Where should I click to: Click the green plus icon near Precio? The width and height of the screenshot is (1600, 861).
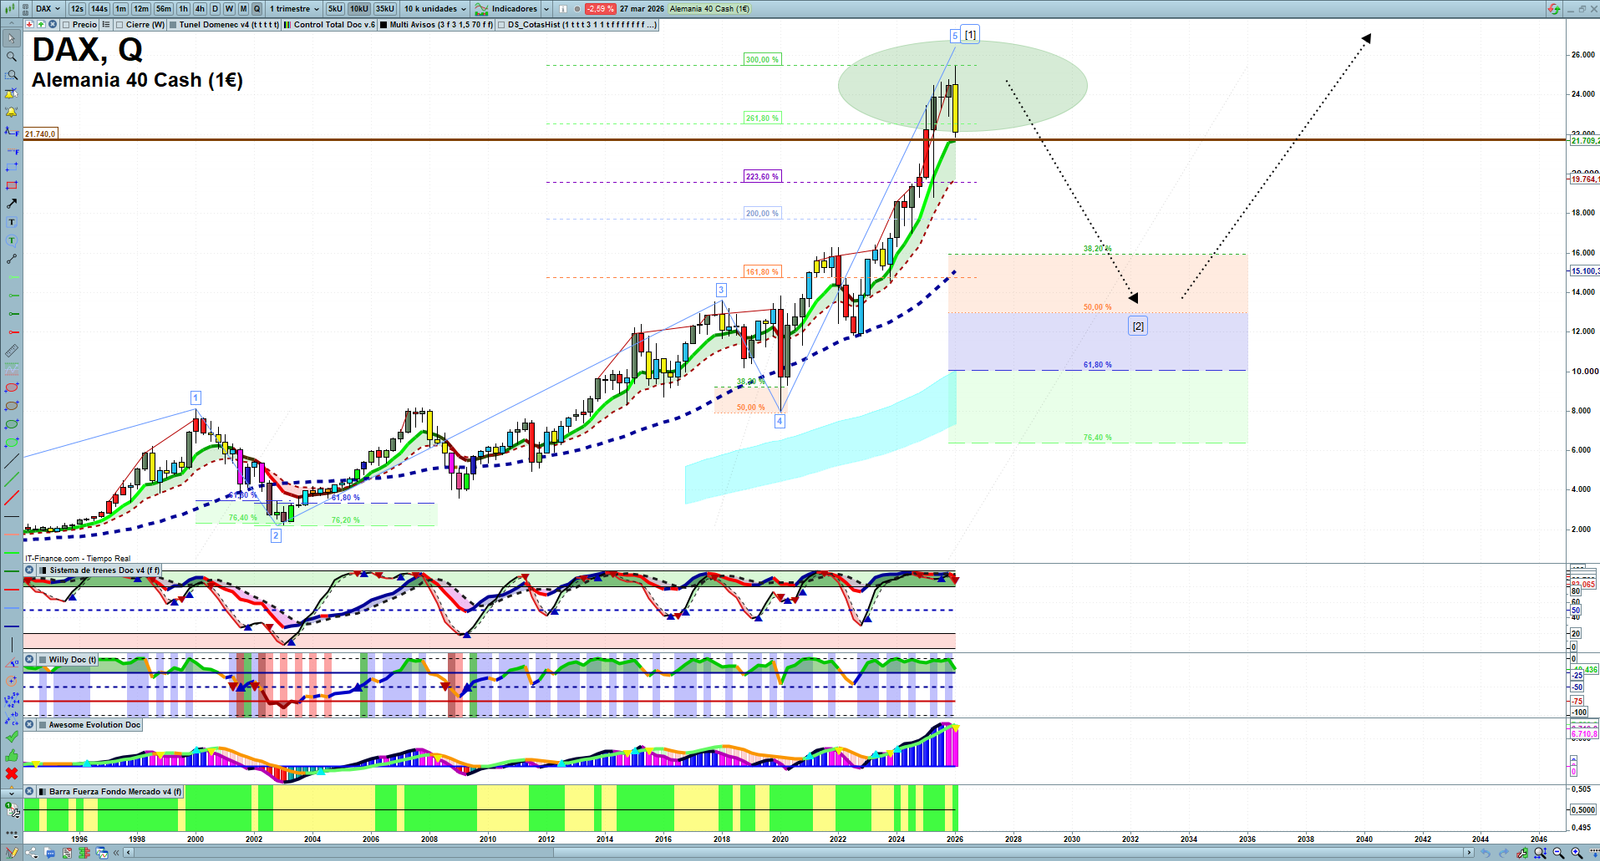click(41, 25)
